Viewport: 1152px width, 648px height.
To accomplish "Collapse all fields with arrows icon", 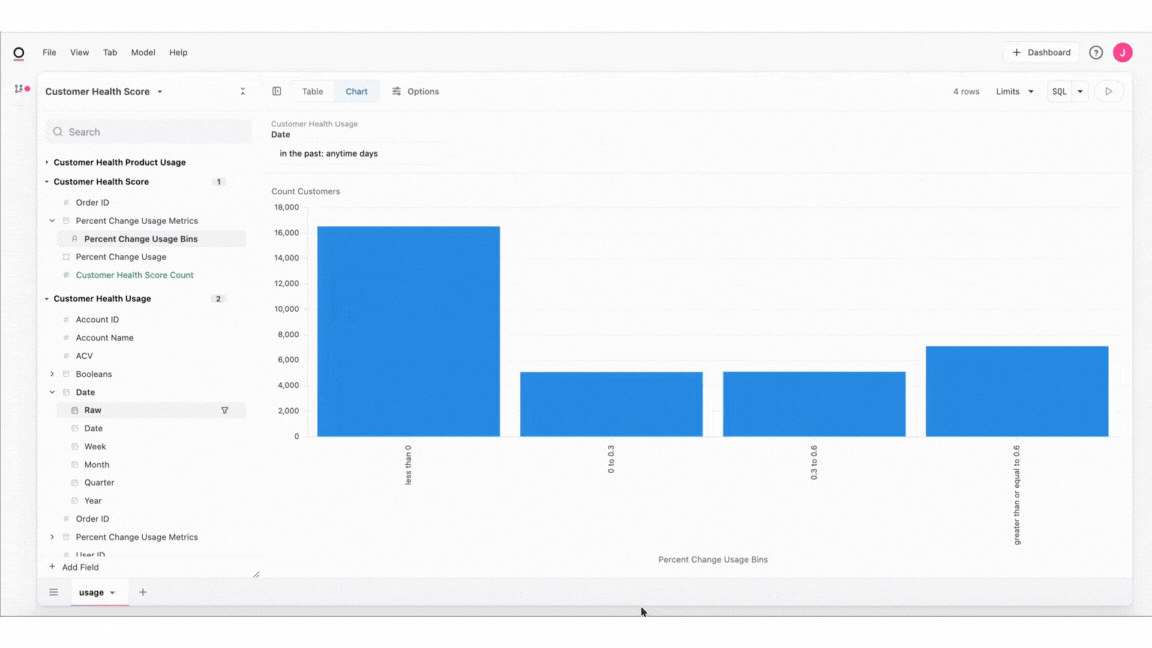I will (242, 92).
